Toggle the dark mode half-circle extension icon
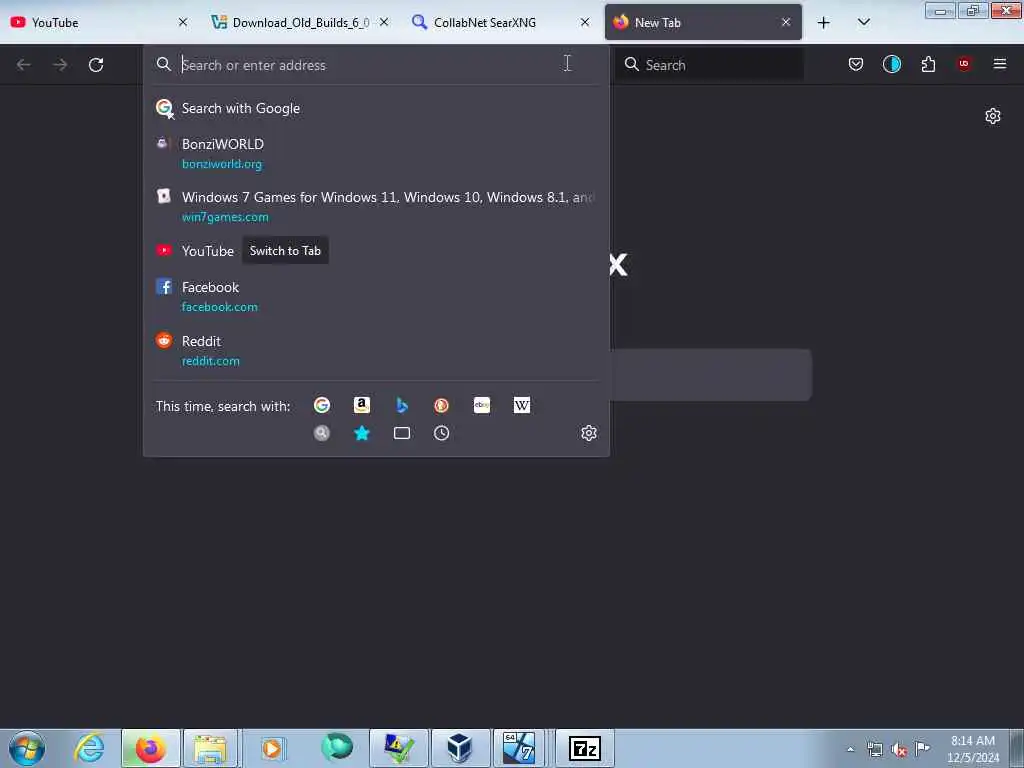Screen dimensions: 1024x768 click(x=891, y=64)
